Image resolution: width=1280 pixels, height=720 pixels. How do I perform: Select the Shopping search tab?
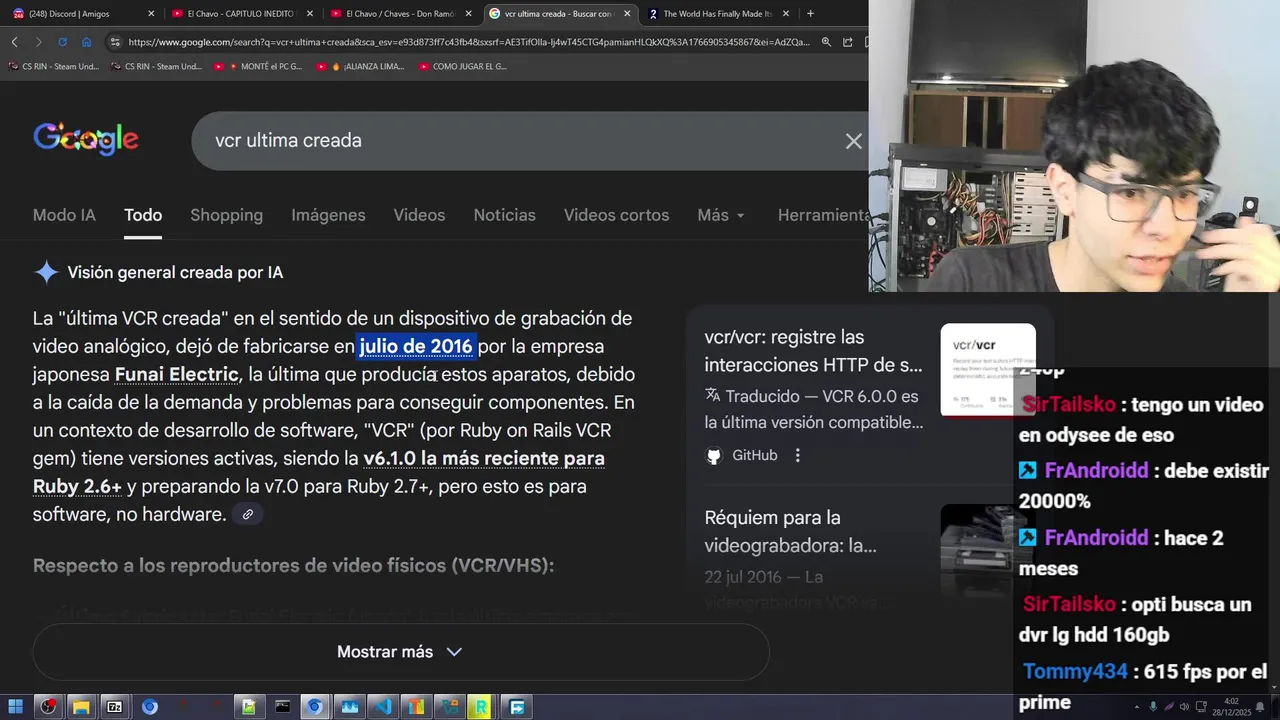227,215
